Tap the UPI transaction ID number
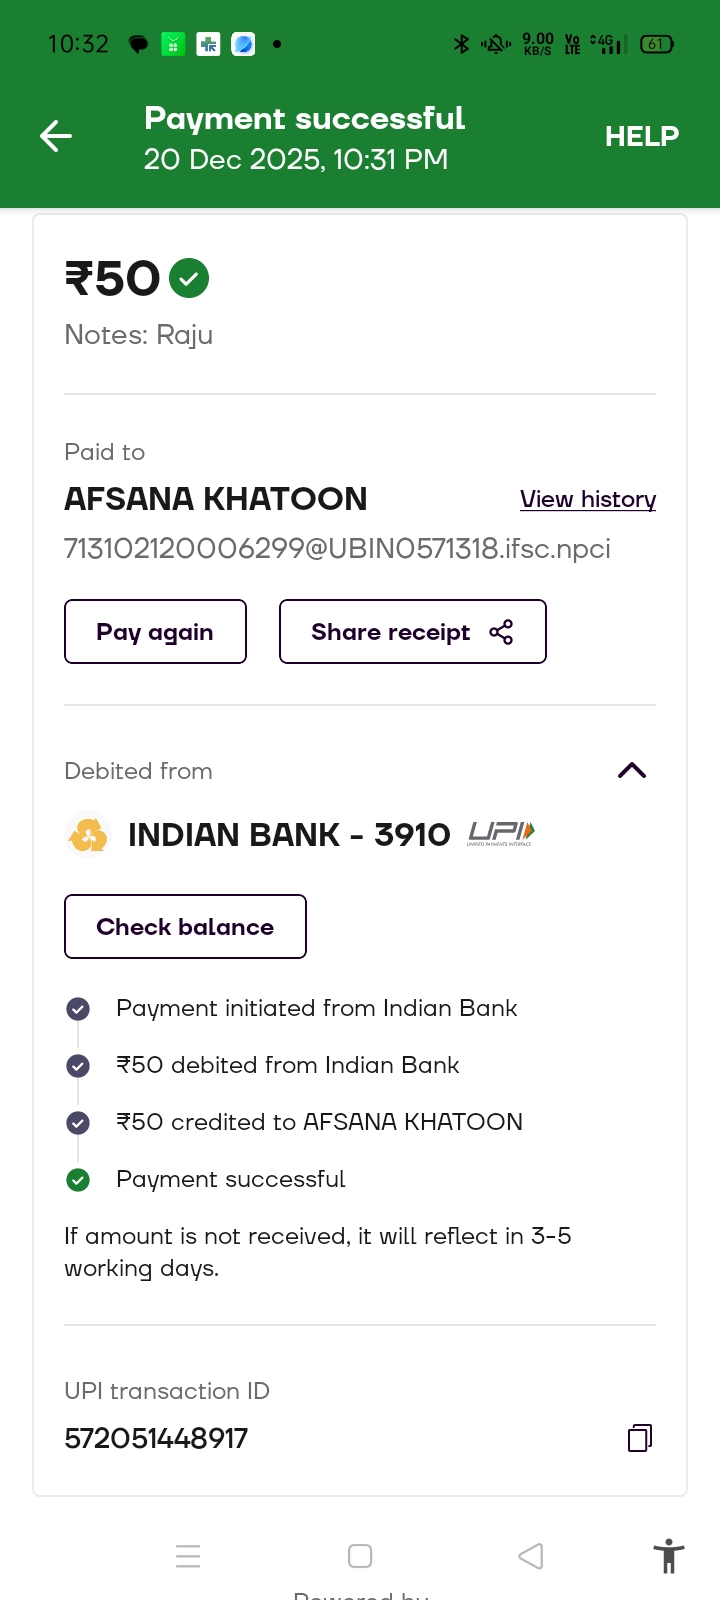The image size is (720, 1600). click(x=156, y=1438)
